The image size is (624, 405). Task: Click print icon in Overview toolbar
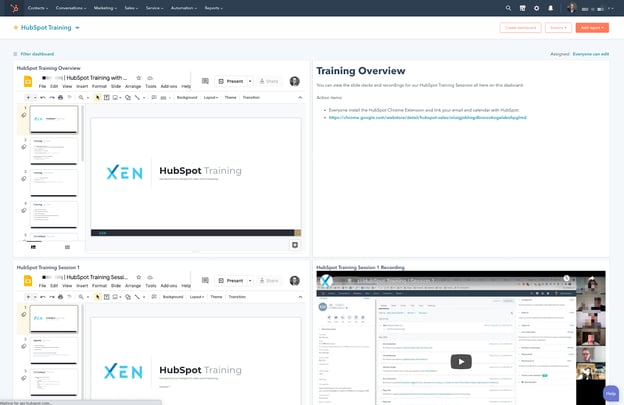click(x=60, y=97)
